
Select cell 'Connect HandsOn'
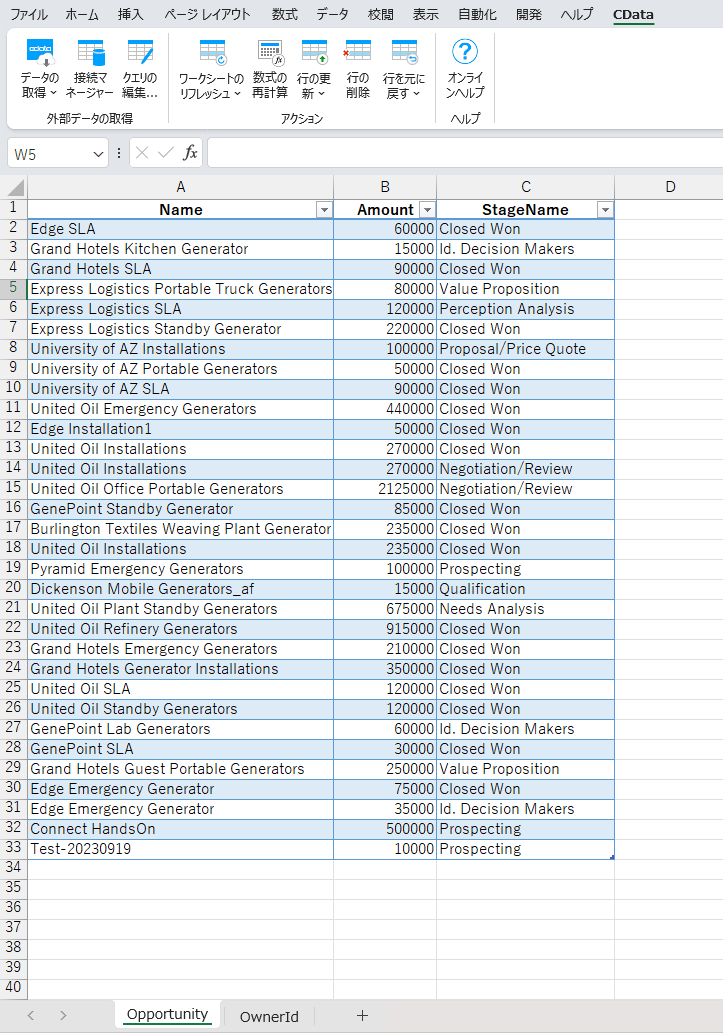click(x=181, y=829)
